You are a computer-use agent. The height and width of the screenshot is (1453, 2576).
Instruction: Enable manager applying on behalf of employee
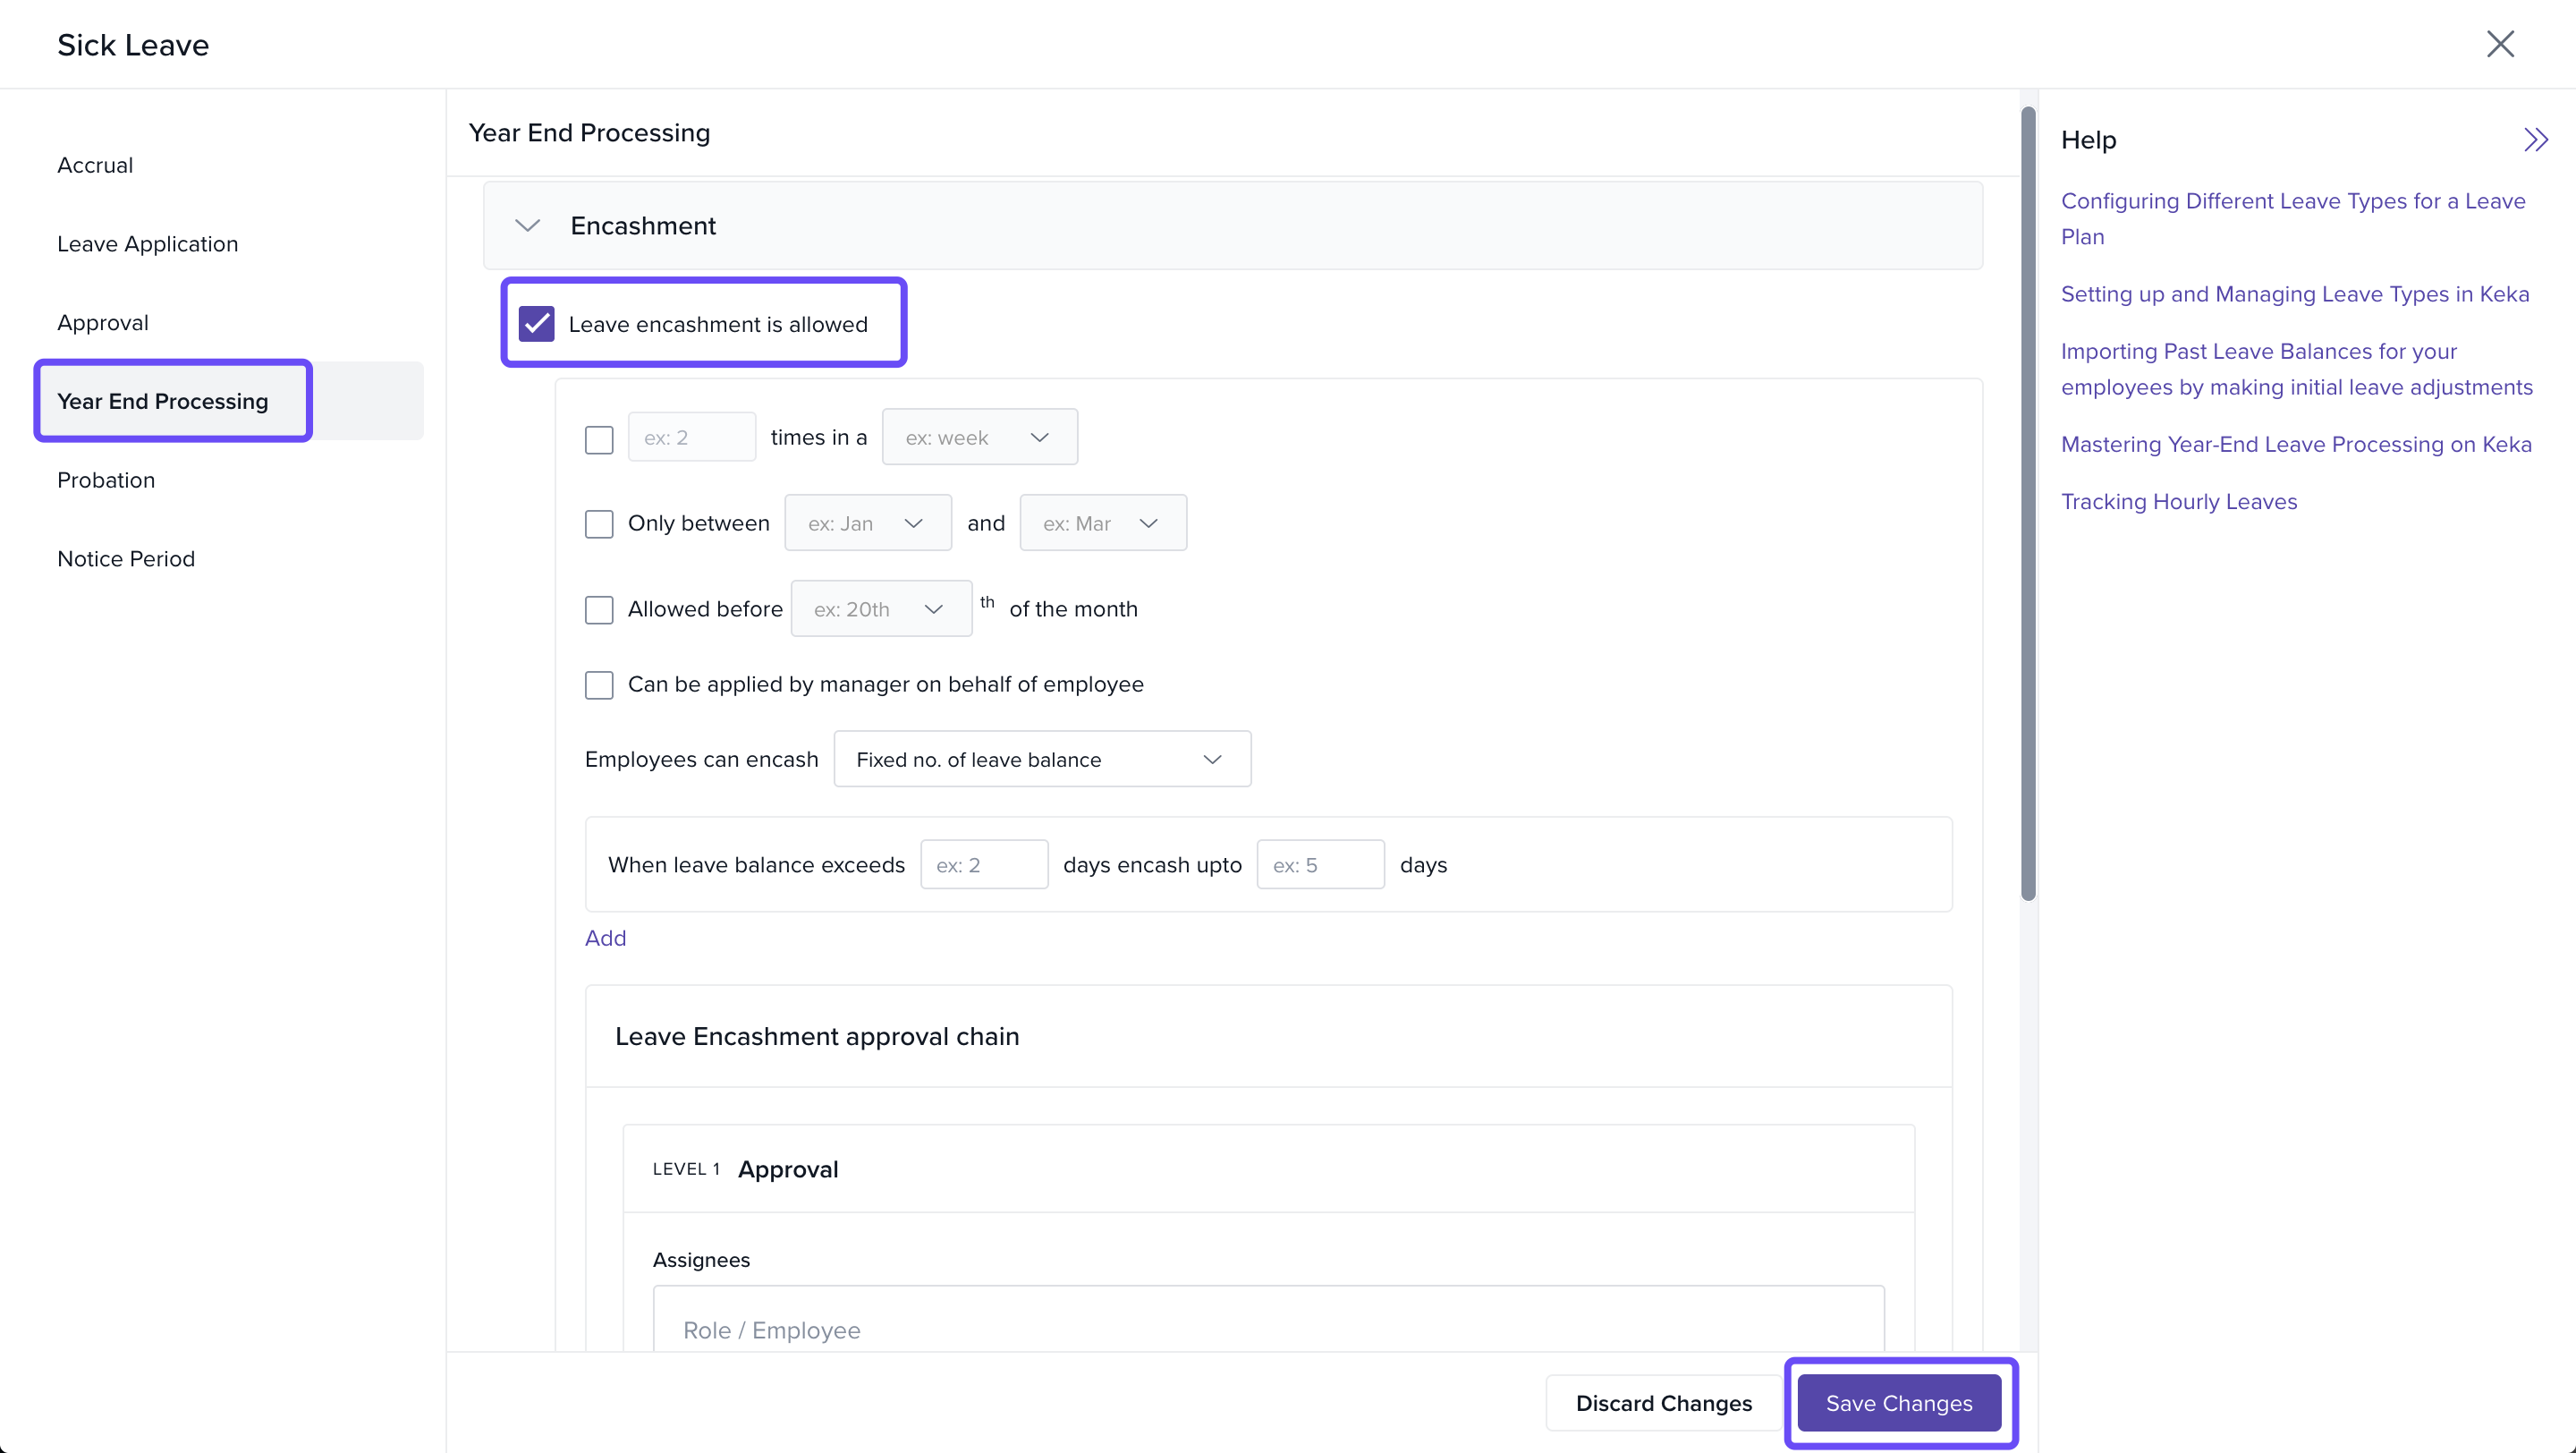point(599,685)
